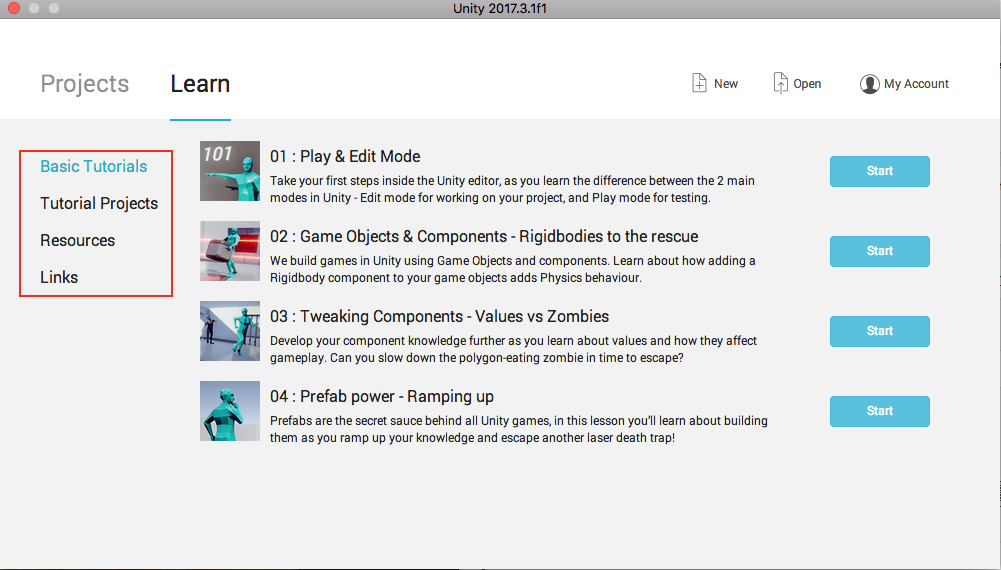
Task: Click the Prefab power Ramping up thumbnail
Action: [230, 411]
